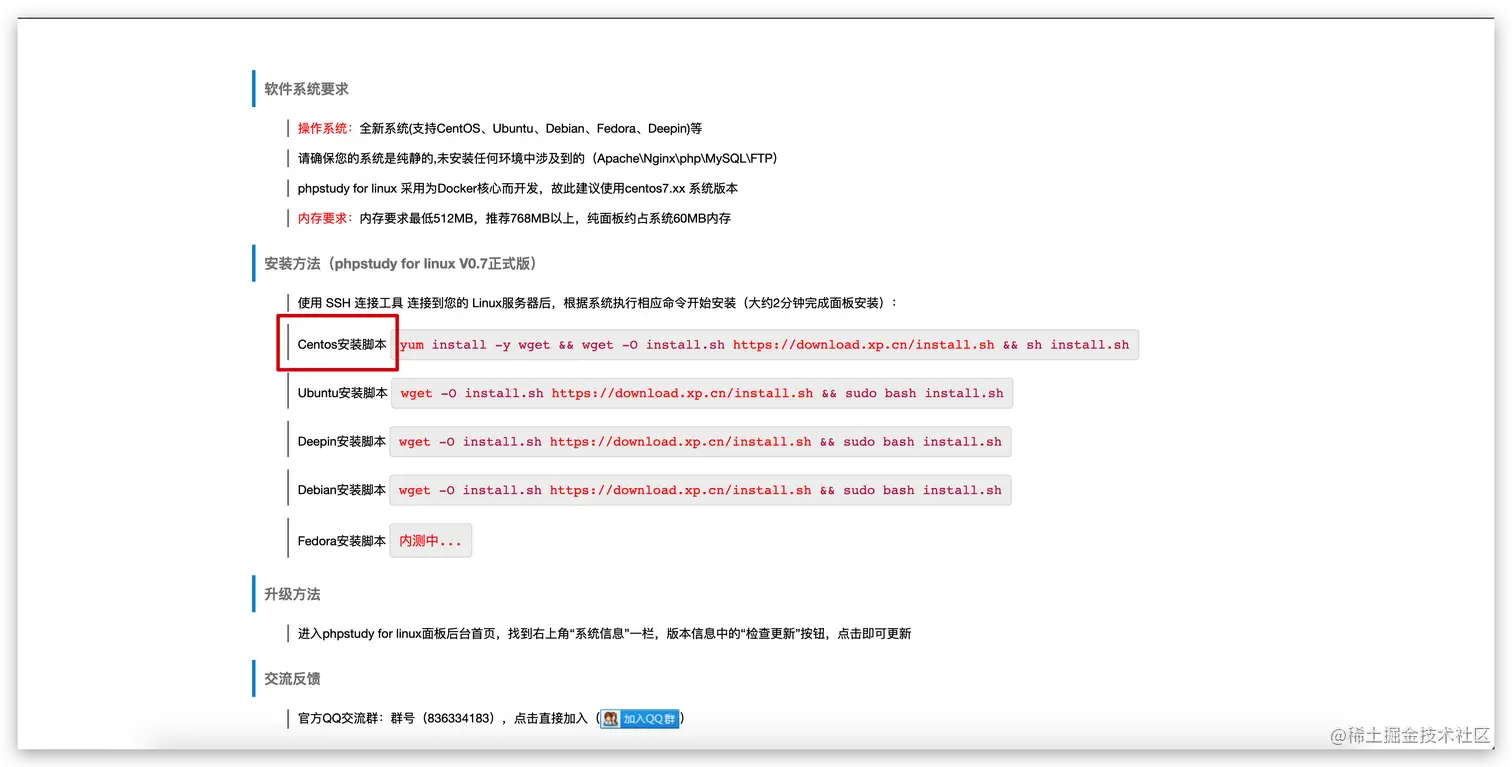Click the 软件系统要求 section heading
This screenshot has width=1512, height=767.
pos(306,89)
